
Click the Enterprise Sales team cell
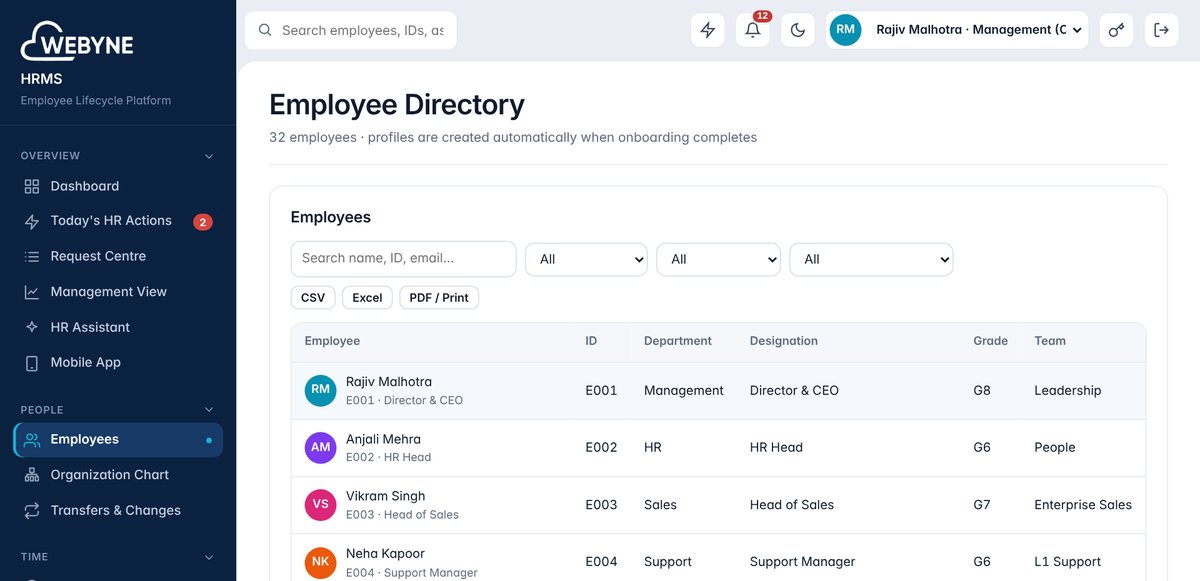click(1083, 505)
